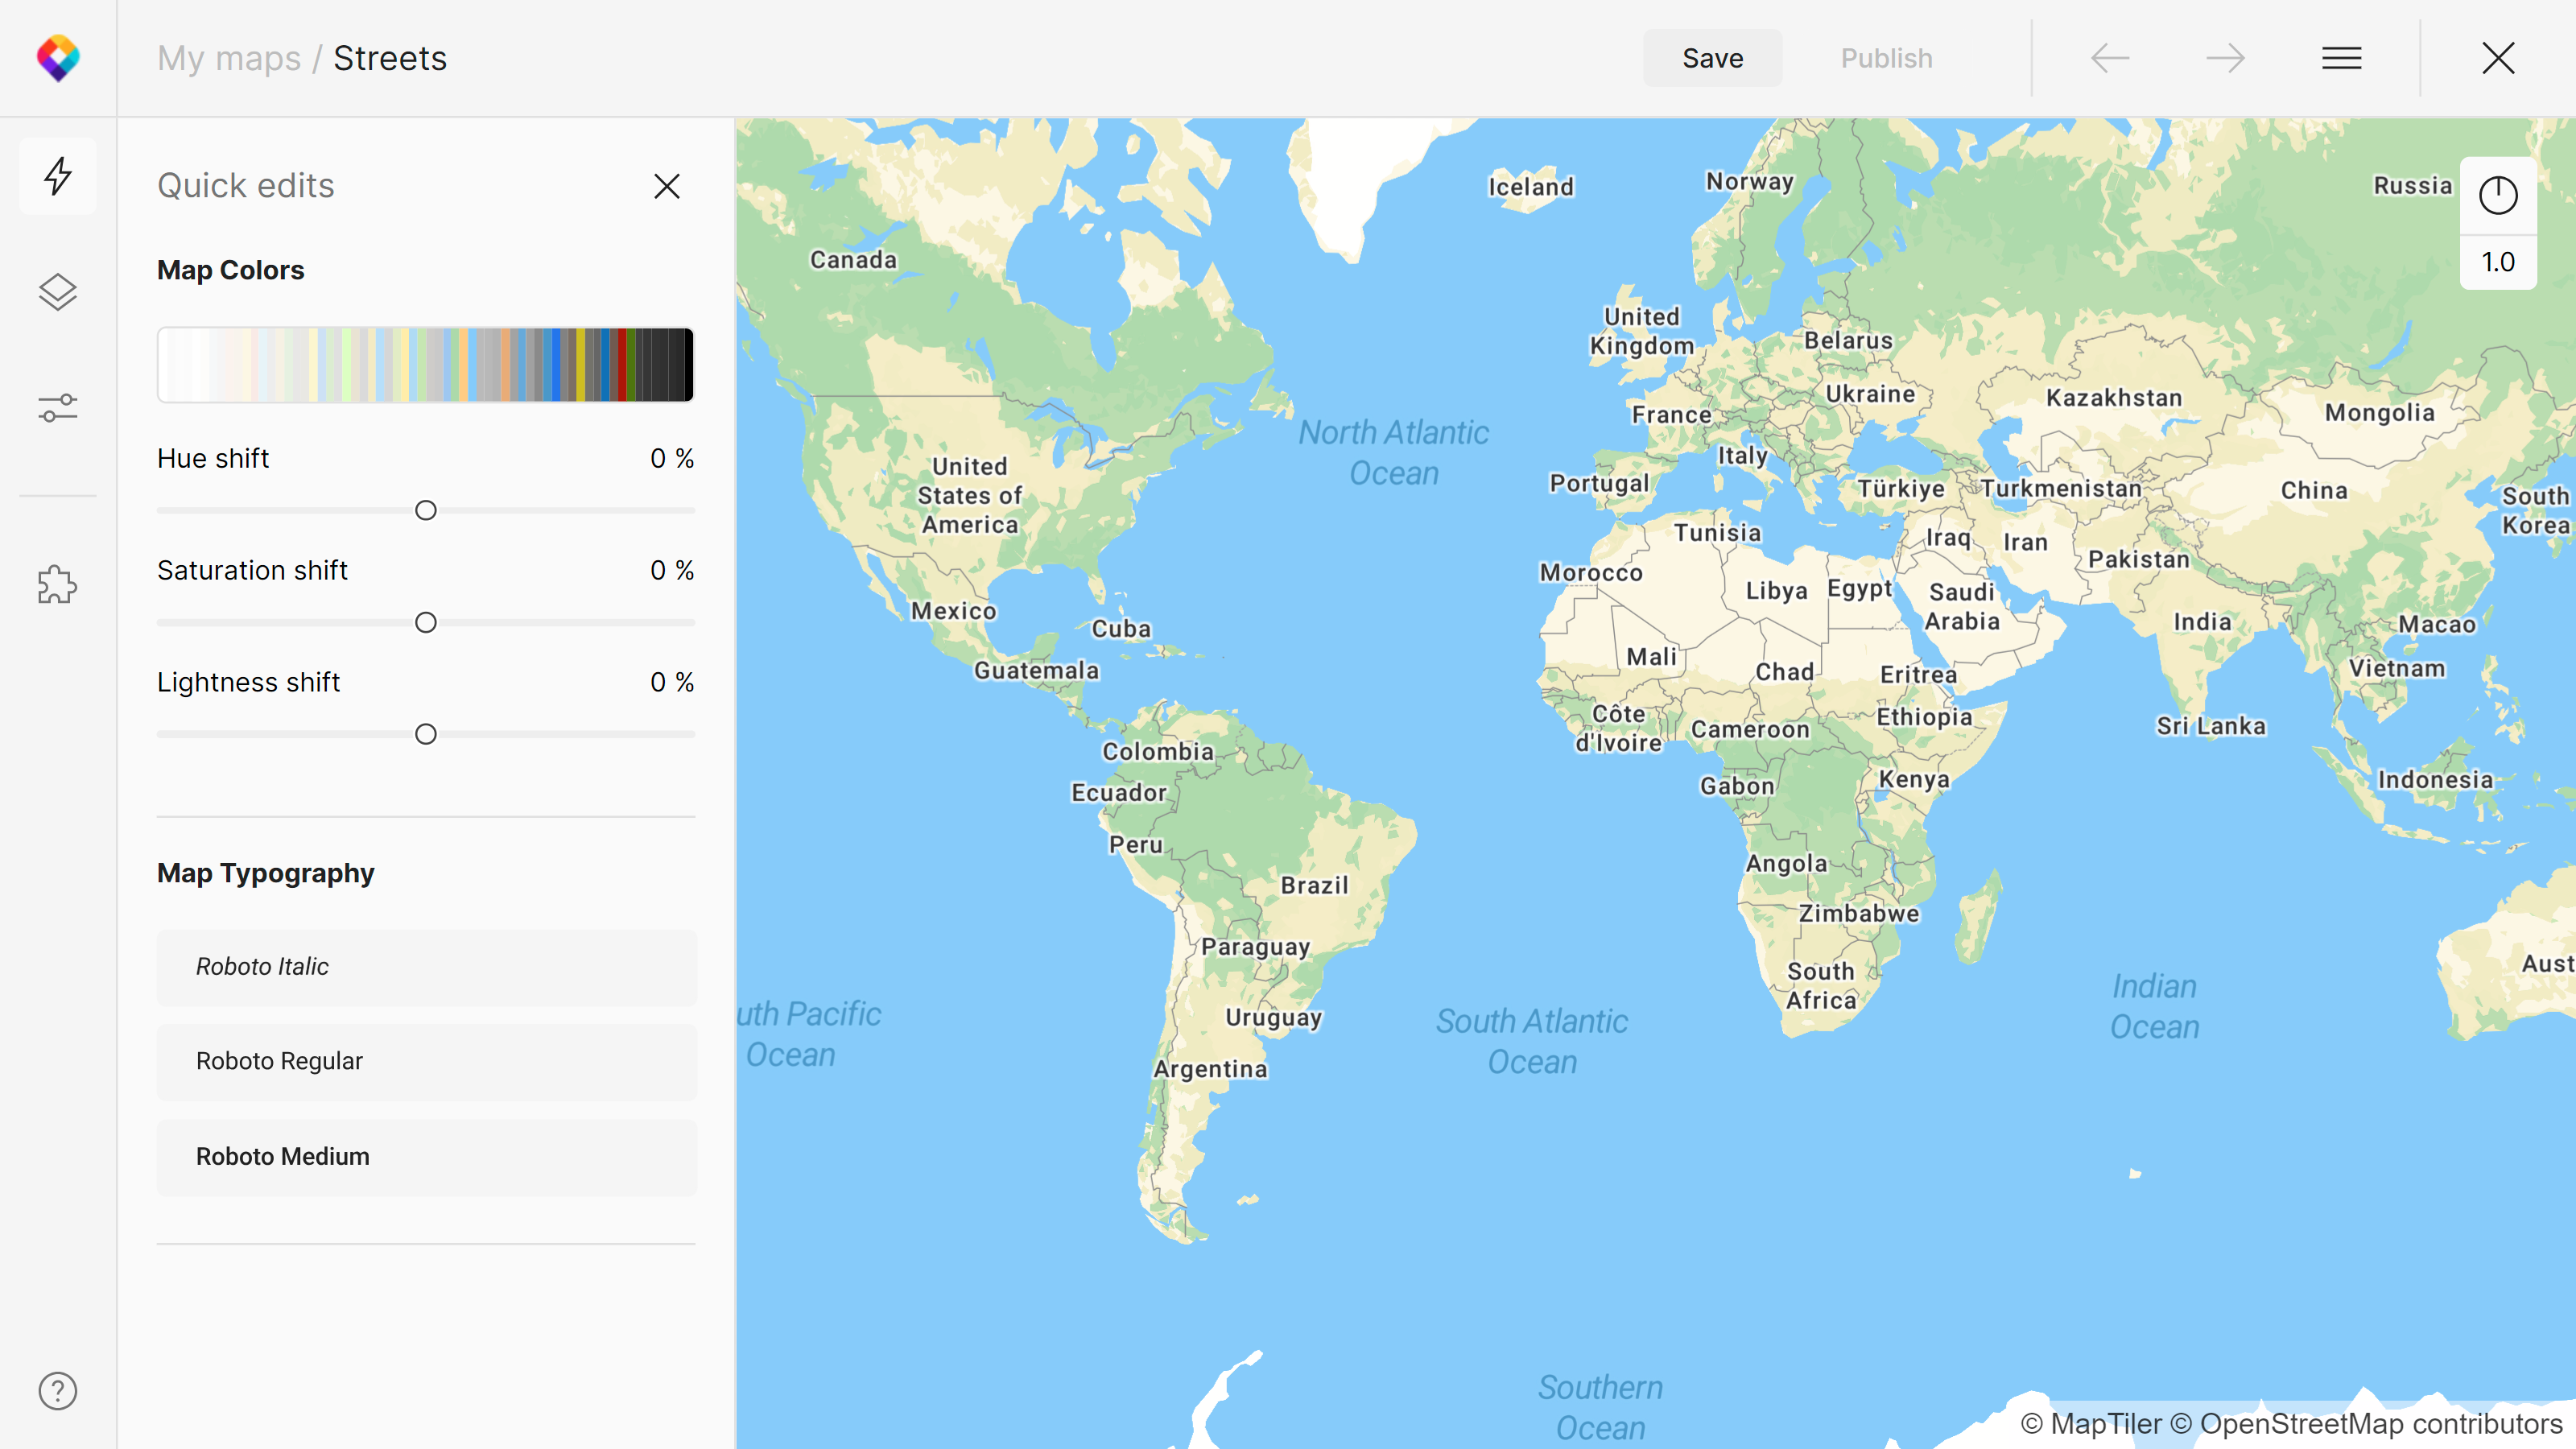
Task: Click the MapTiler logo
Action: (x=58, y=58)
